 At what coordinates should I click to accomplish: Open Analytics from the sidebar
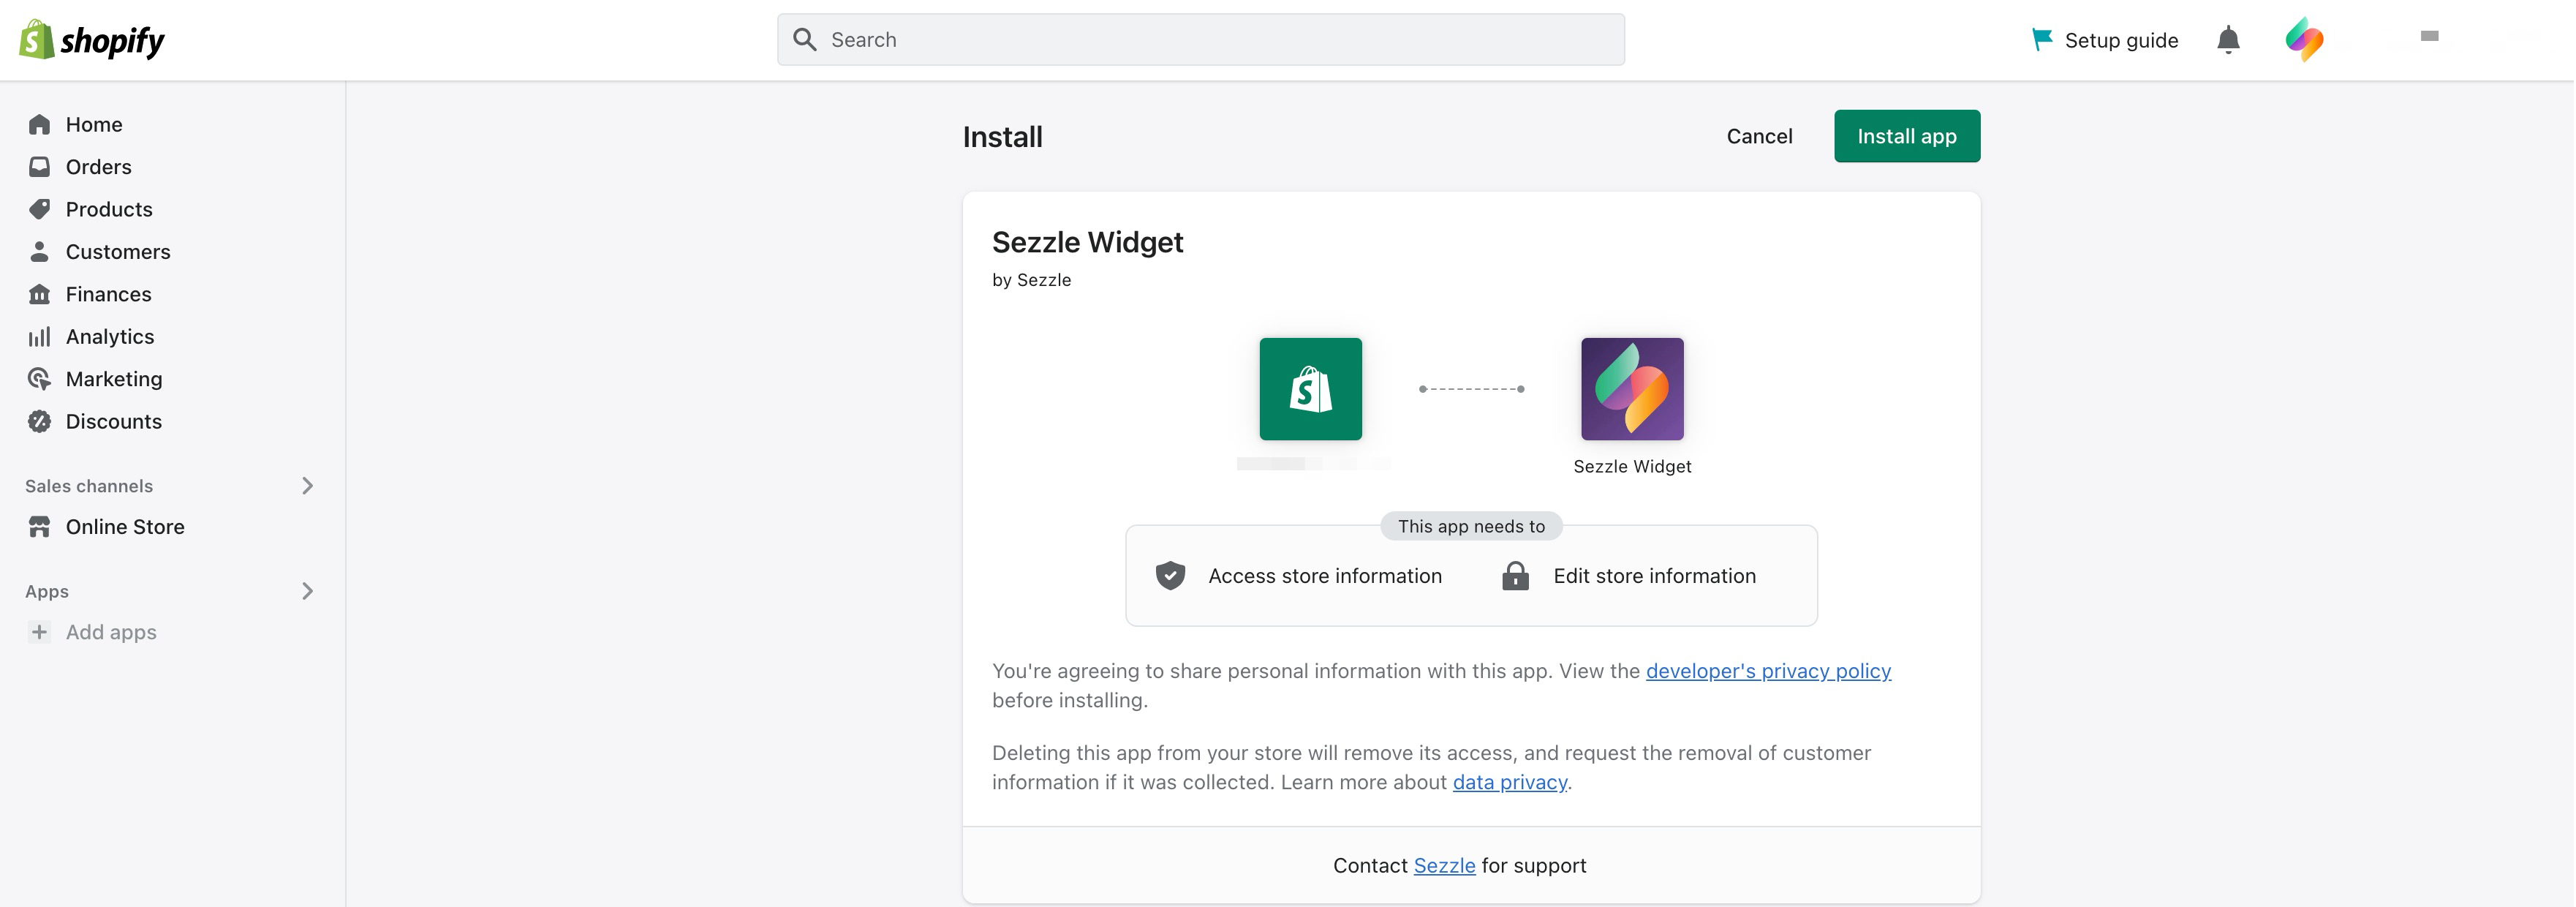point(109,337)
